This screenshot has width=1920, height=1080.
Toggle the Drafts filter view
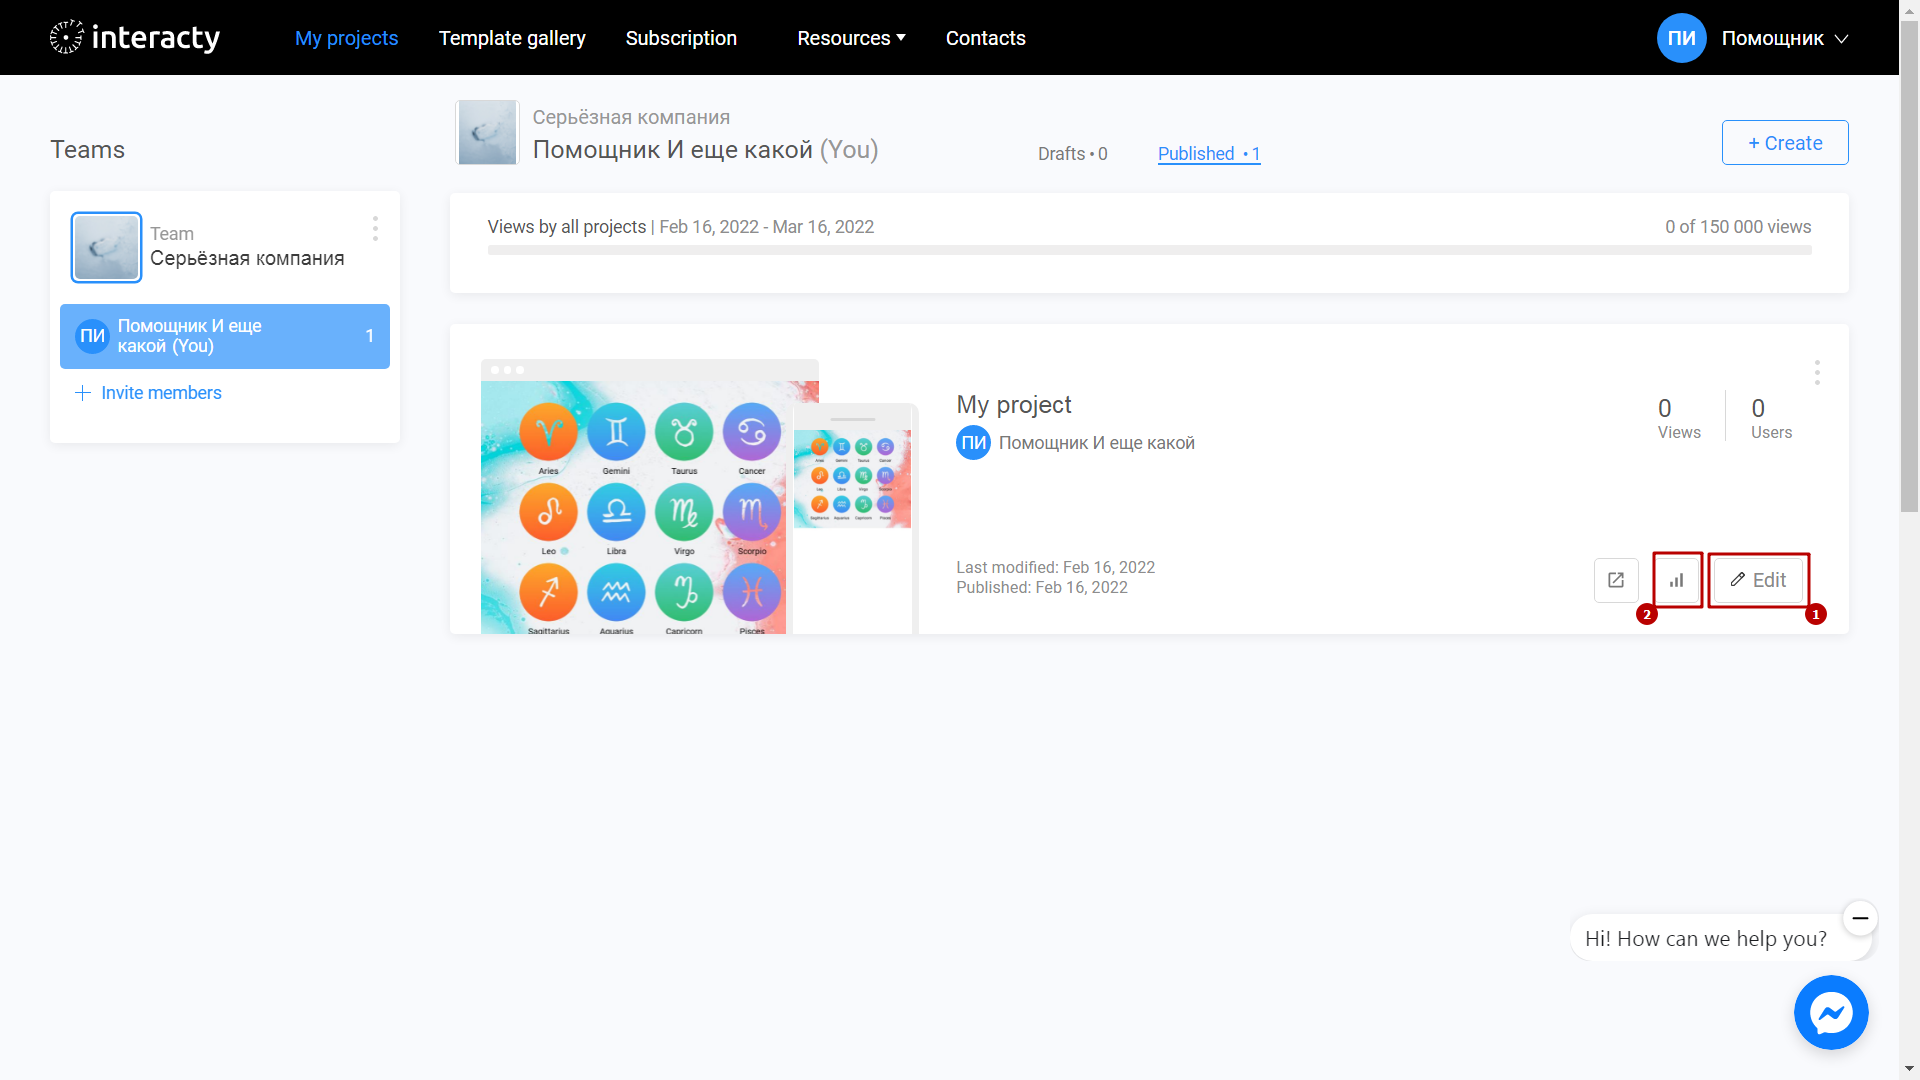[1072, 153]
